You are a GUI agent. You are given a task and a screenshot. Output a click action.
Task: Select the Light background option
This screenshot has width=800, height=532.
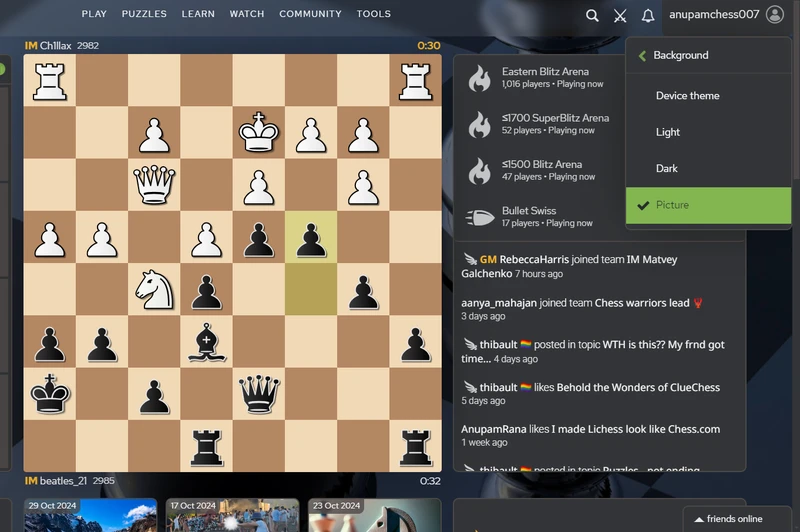(668, 132)
